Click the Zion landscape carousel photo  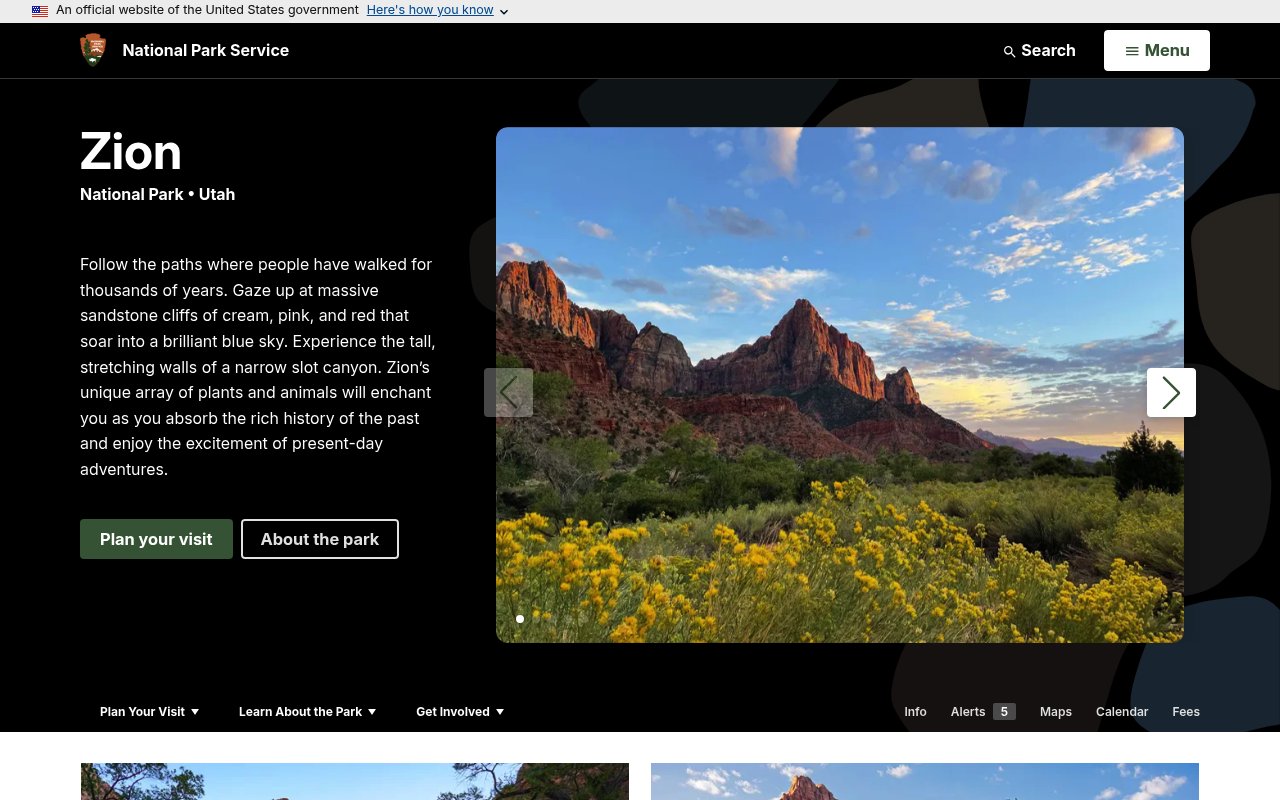click(840, 385)
